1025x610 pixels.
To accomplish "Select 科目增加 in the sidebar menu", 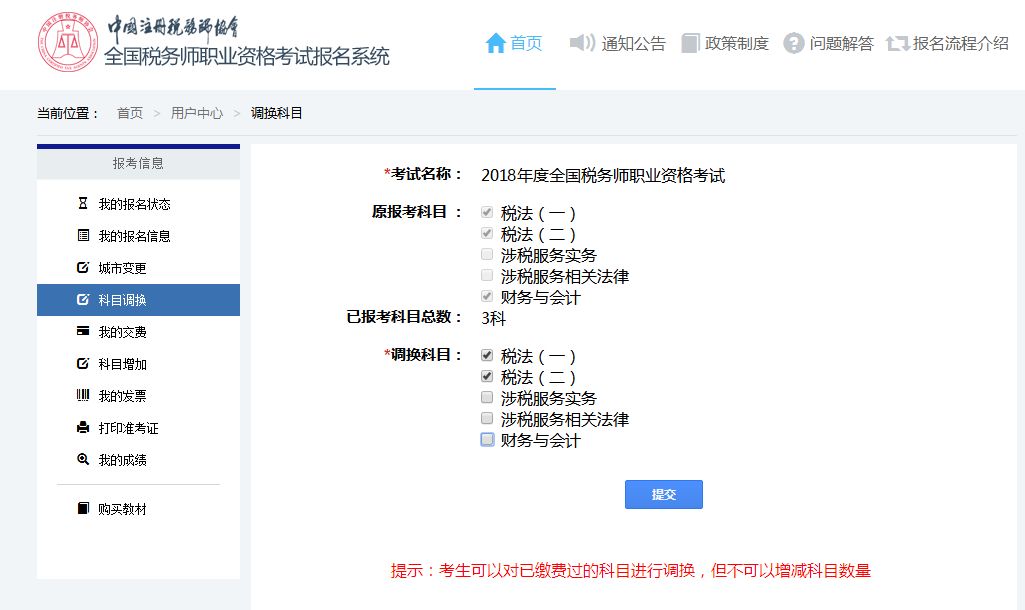I will click(x=122, y=364).
